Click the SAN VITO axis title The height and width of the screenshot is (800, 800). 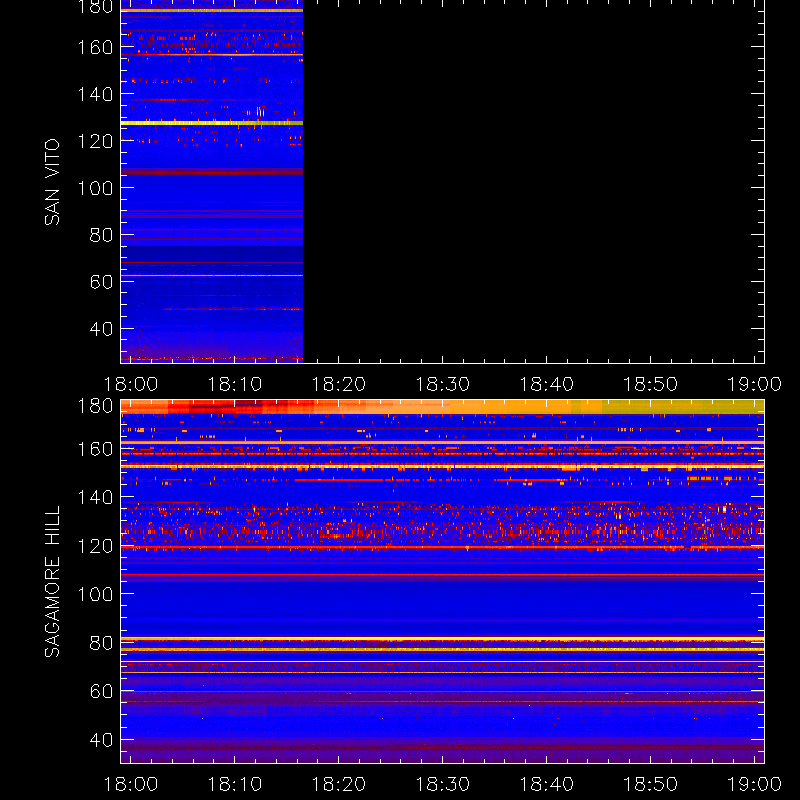pyautogui.click(x=52, y=182)
